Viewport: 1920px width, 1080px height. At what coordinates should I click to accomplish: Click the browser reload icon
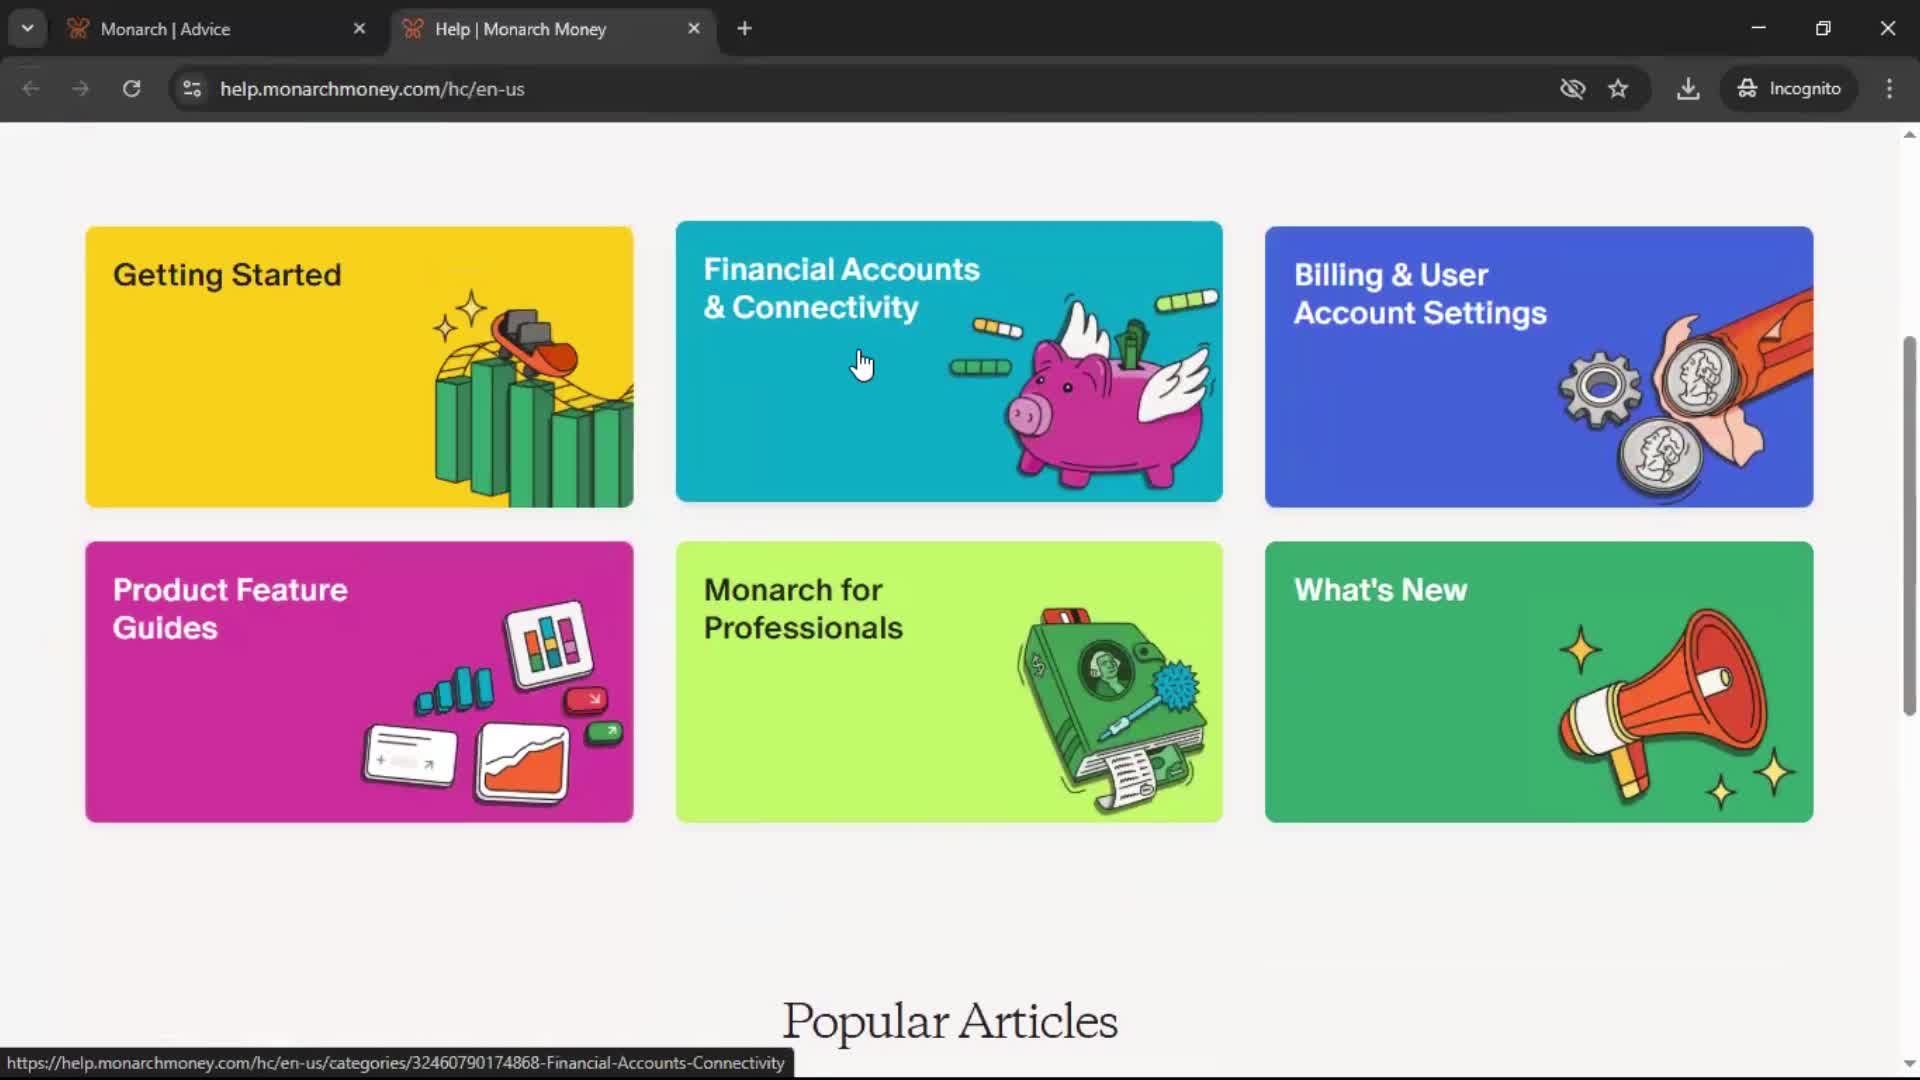tap(131, 89)
